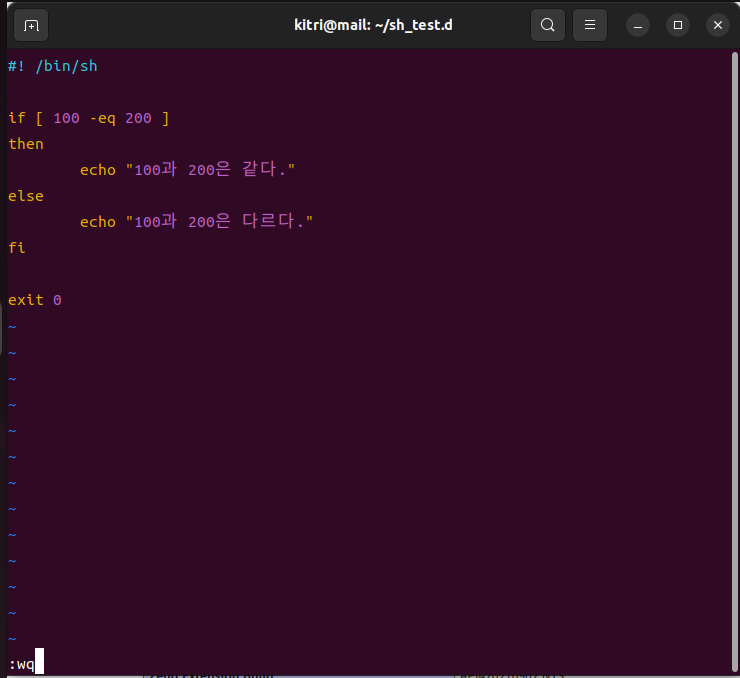Image resolution: width=740 pixels, height=678 pixels.
Task: Click the 'if' keyword
Action: click(17, 117)
